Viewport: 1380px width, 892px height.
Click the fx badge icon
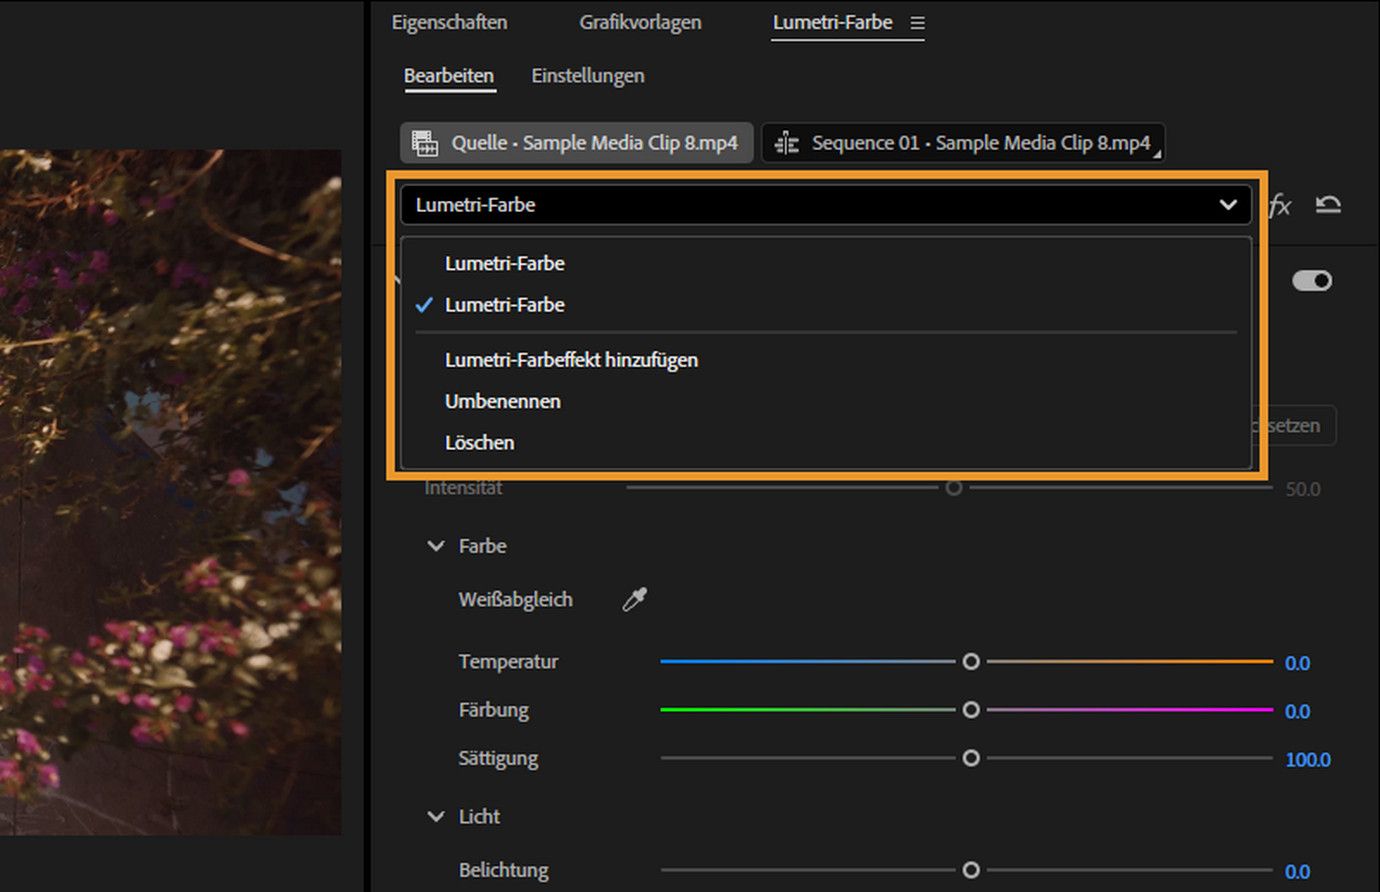(1281, 204)
